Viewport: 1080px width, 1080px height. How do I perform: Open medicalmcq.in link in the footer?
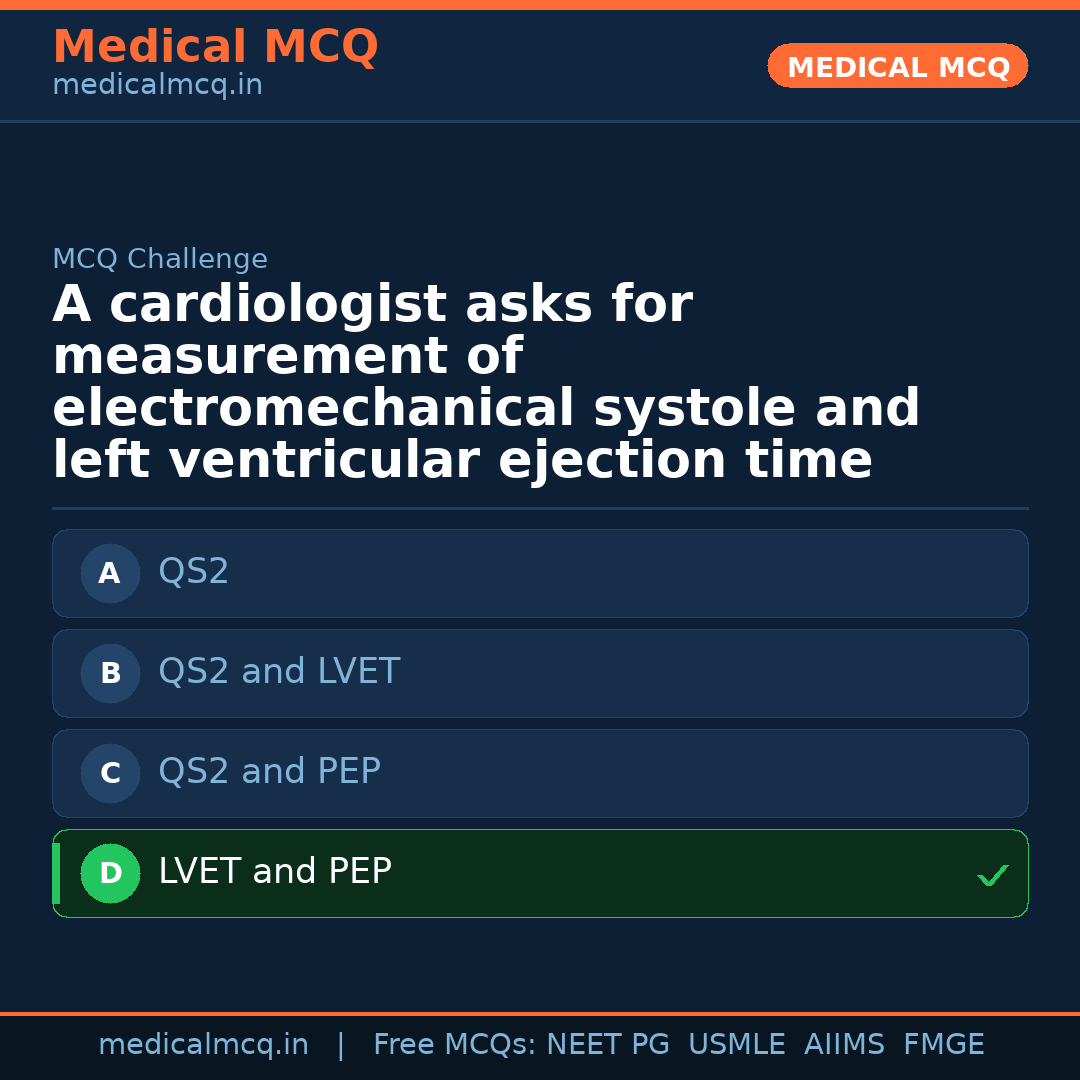coord(203,1045)
